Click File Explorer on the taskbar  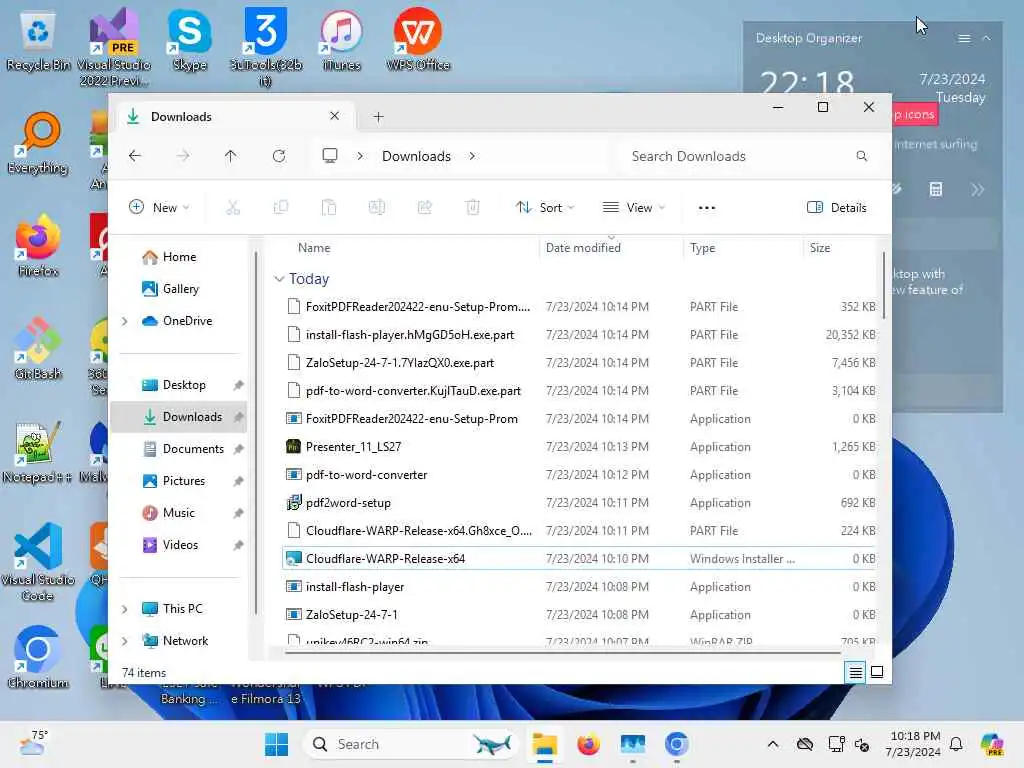[x=544, y=744]
